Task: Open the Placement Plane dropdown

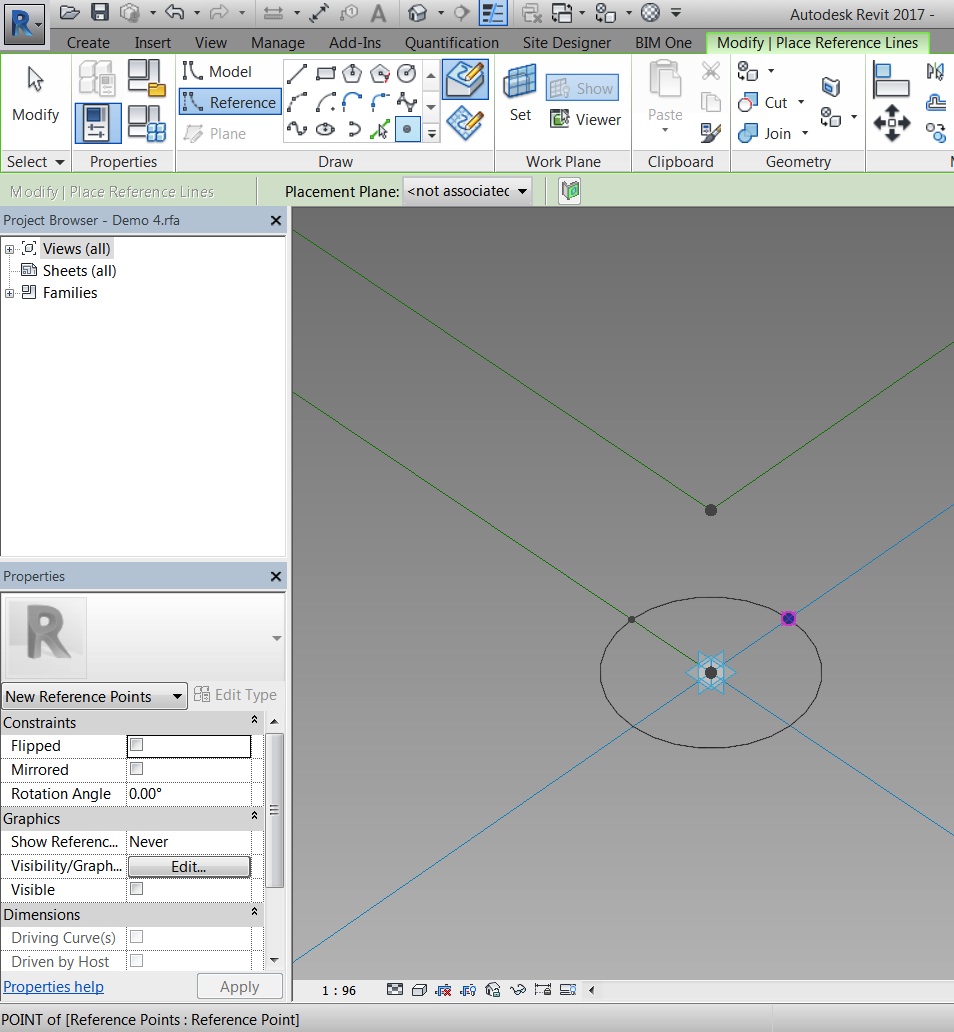Action: pyautogui.click(x=522, y=190)
